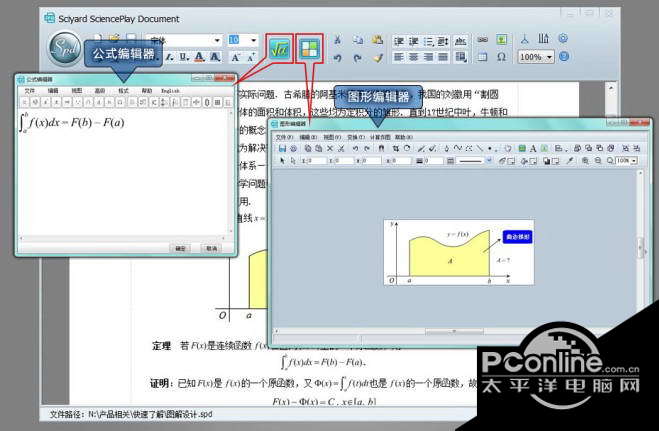This screenshot has width=659, height=431.
Task: Toggle text highlight A button
Action: click(x=215, y=57)
